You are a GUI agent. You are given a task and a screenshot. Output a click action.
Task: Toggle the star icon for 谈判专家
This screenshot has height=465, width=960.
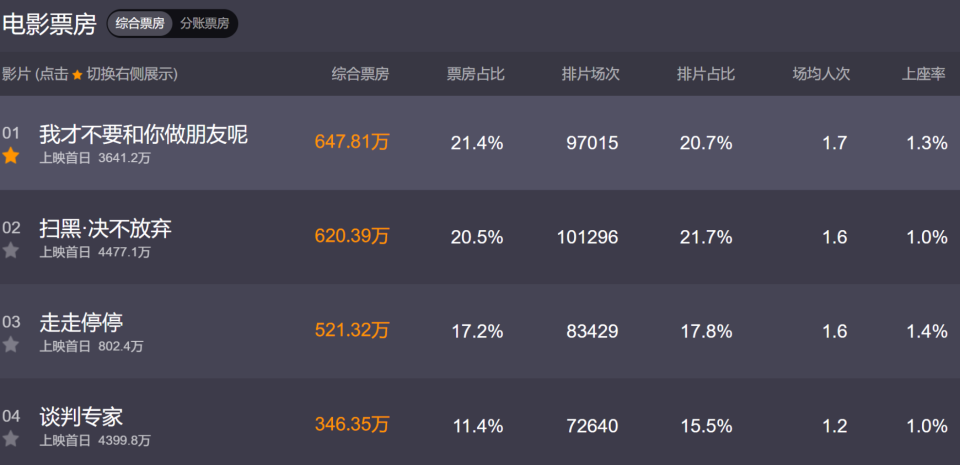[x=11, y=438]
